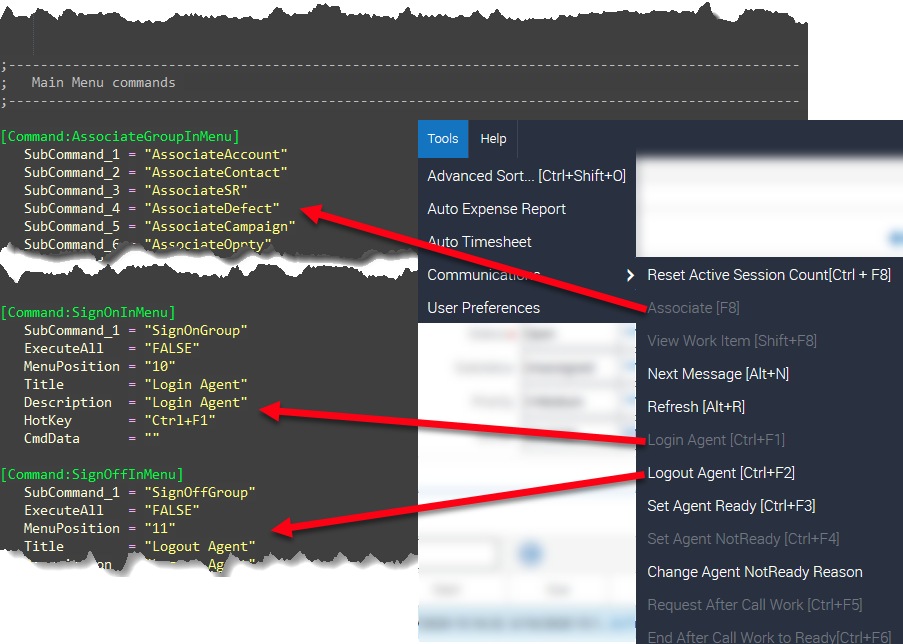Select the highlighted Tools menu
Screen dimensions: 903x644
pos(443,138)
